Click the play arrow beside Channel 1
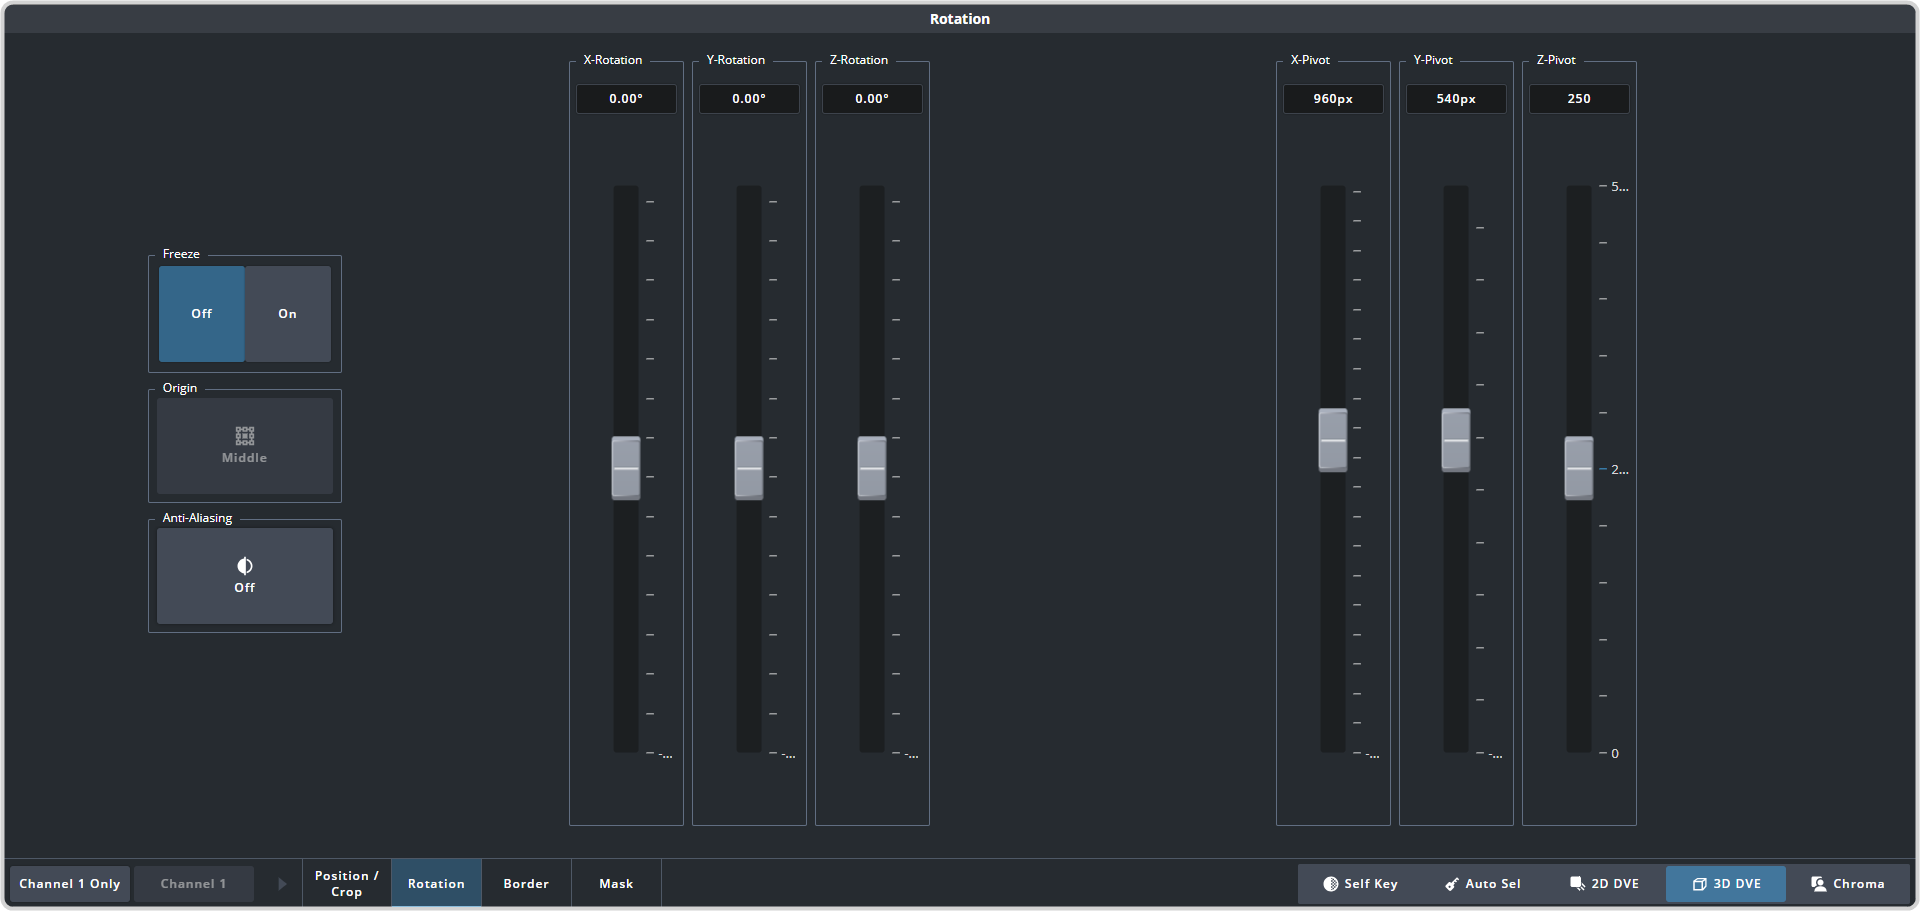Viewport: 1920px width, 911px height. point(282,884)
